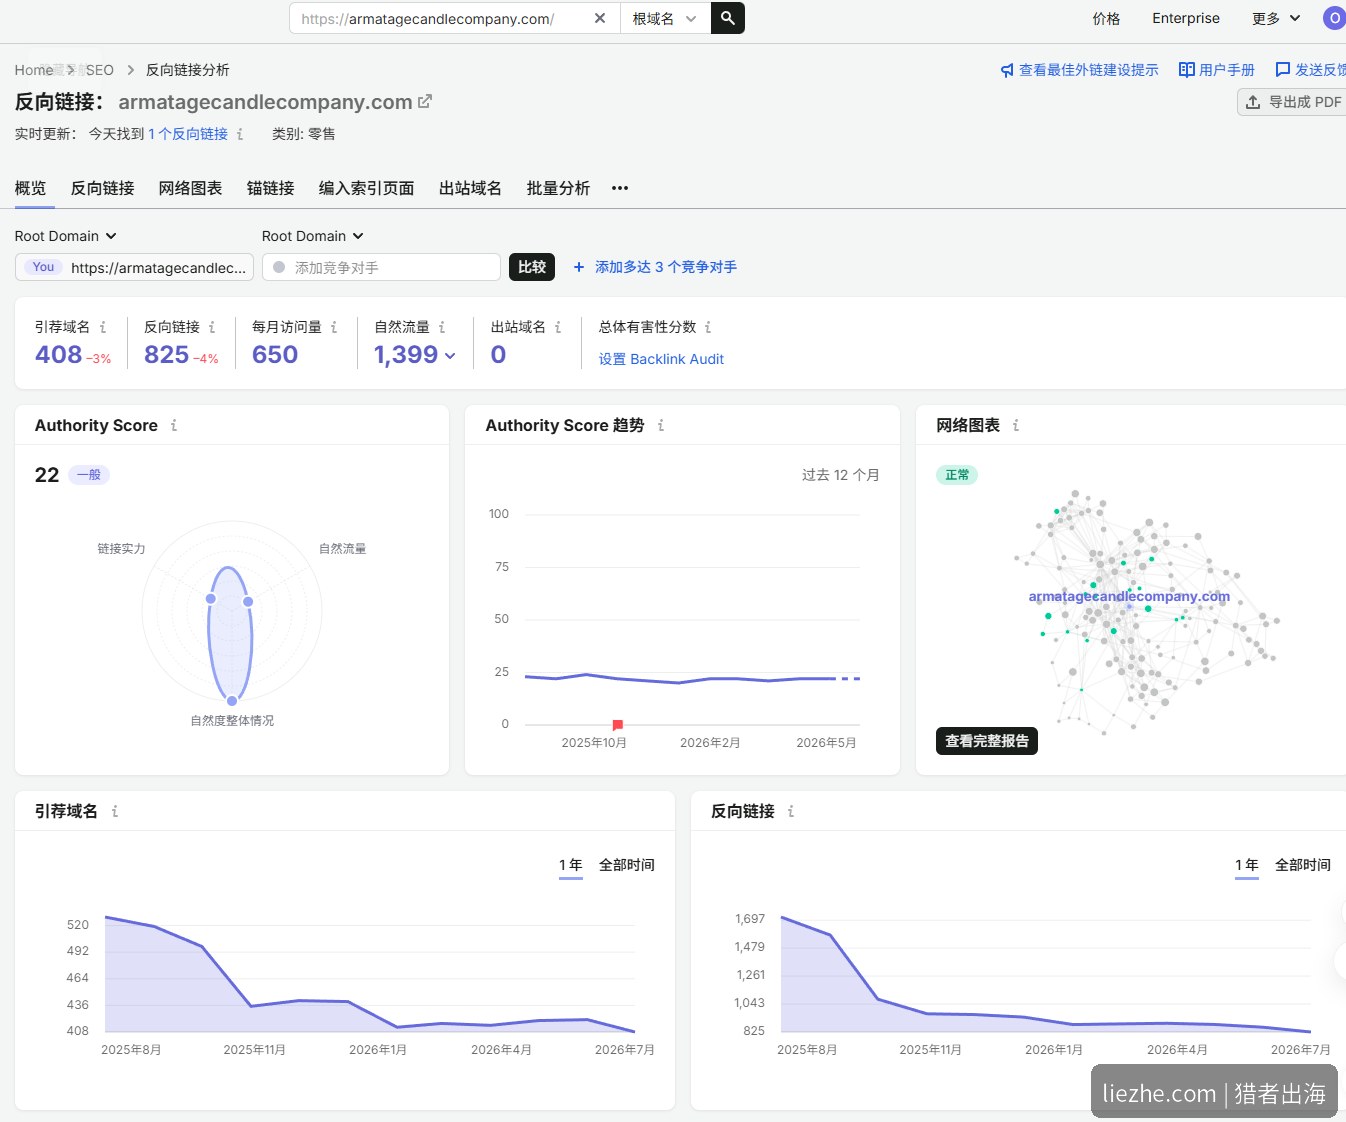Open the 出站域名 tab
The width and height of the screenshot is (1346, 1122).
(x=470, y=188)
